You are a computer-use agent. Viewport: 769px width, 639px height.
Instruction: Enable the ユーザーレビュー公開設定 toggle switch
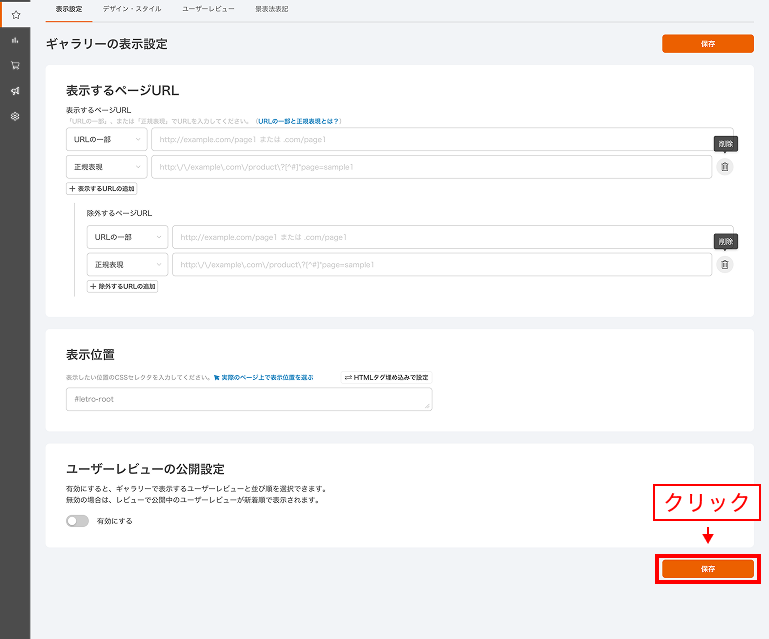77,521
